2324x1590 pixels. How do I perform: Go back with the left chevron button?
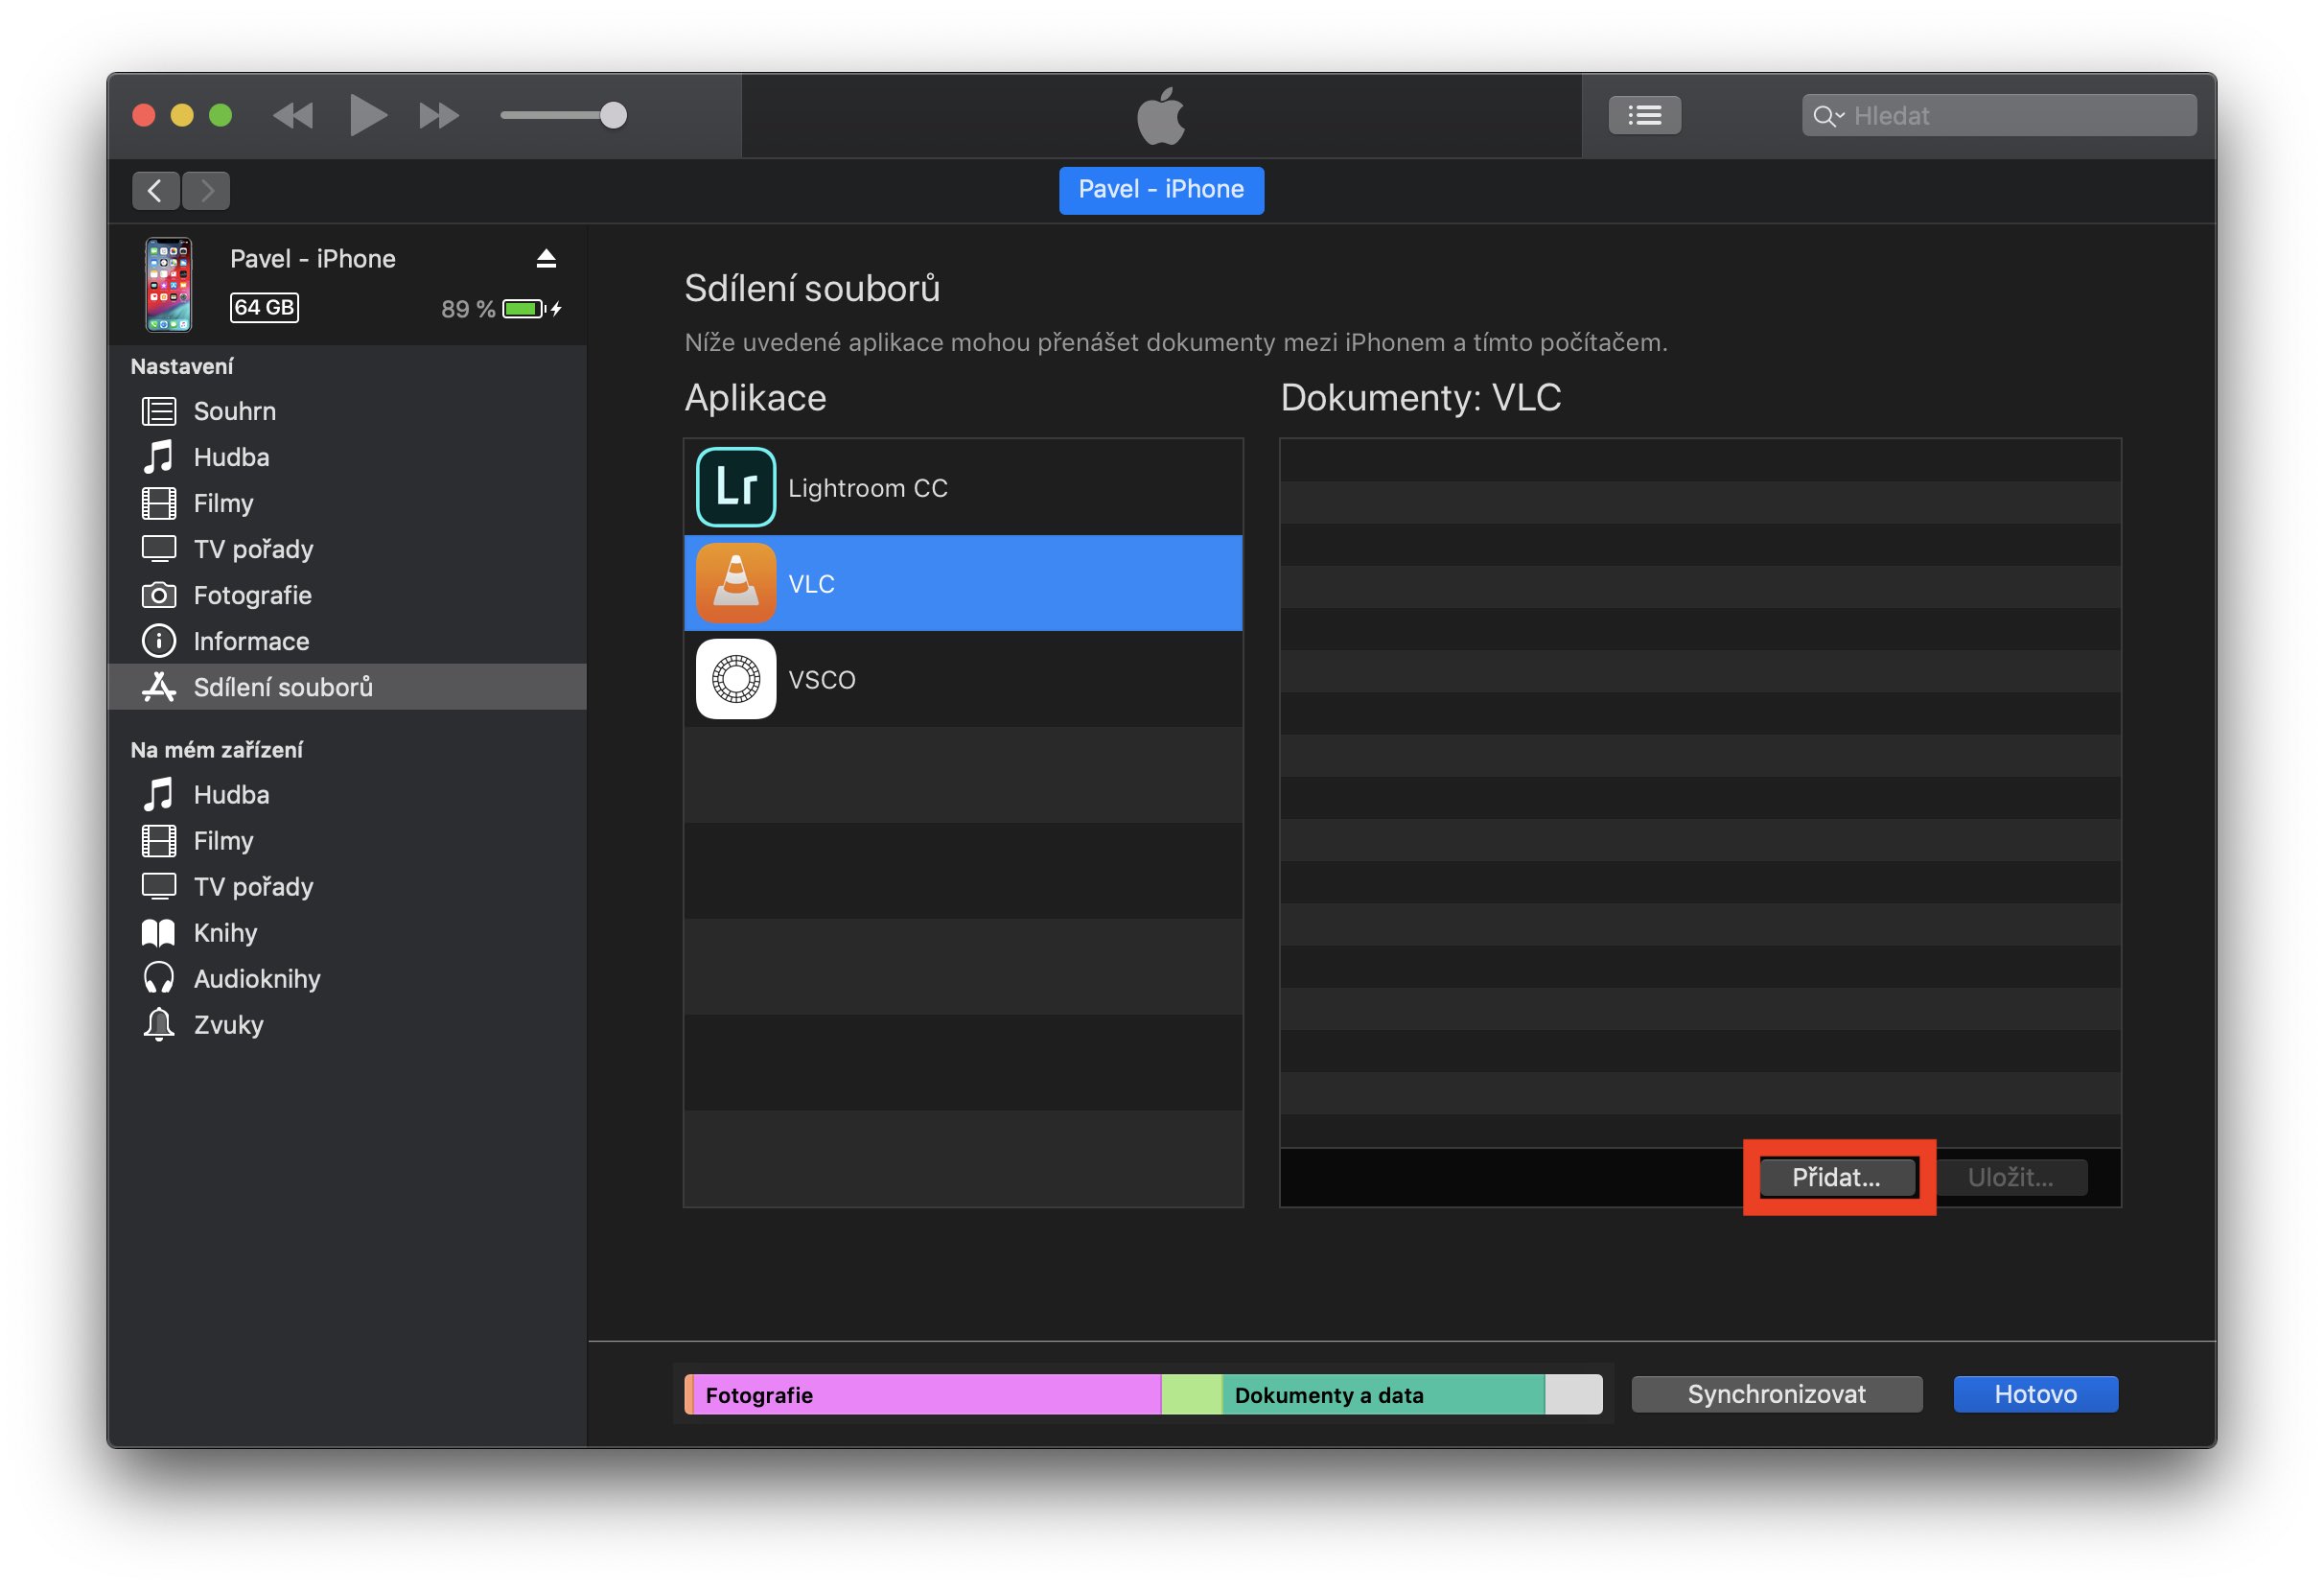click(x=155, y=191)
